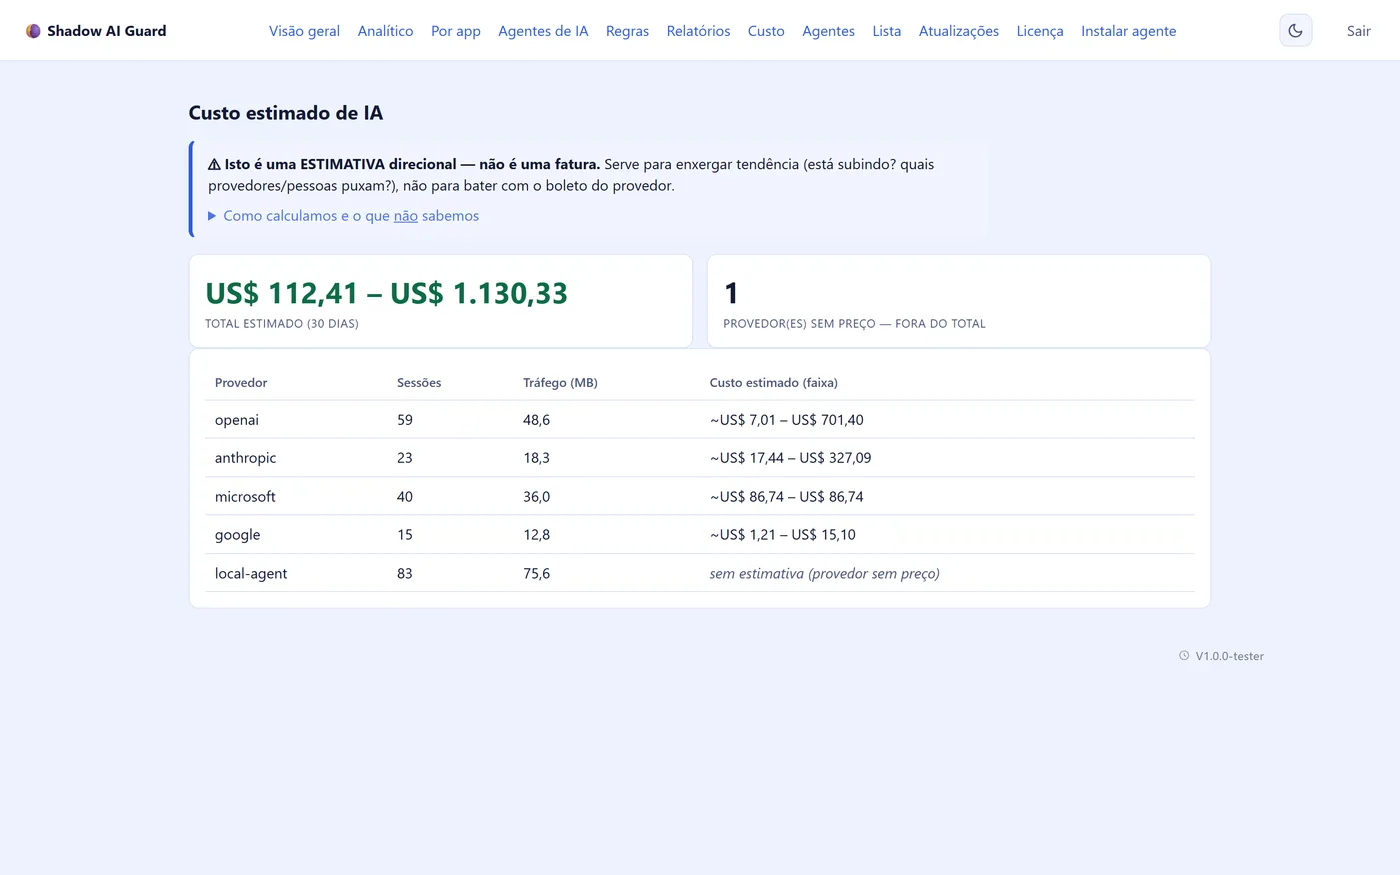Select the anthropic provider name
The width and height of the screenshot is (1400, 875).
coord(245,458)
